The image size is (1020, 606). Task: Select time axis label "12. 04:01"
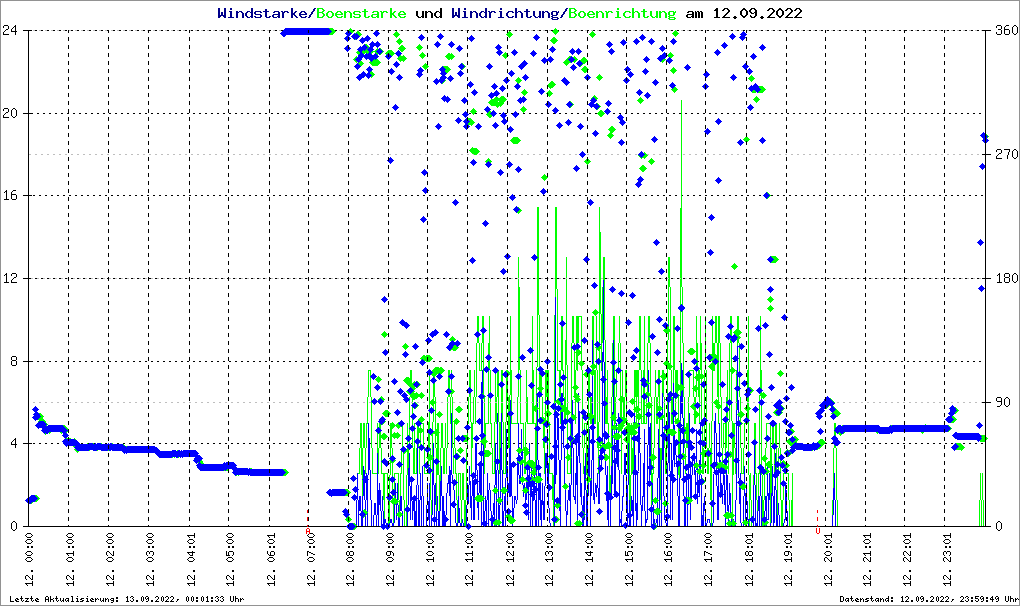[x=190, y=559]
